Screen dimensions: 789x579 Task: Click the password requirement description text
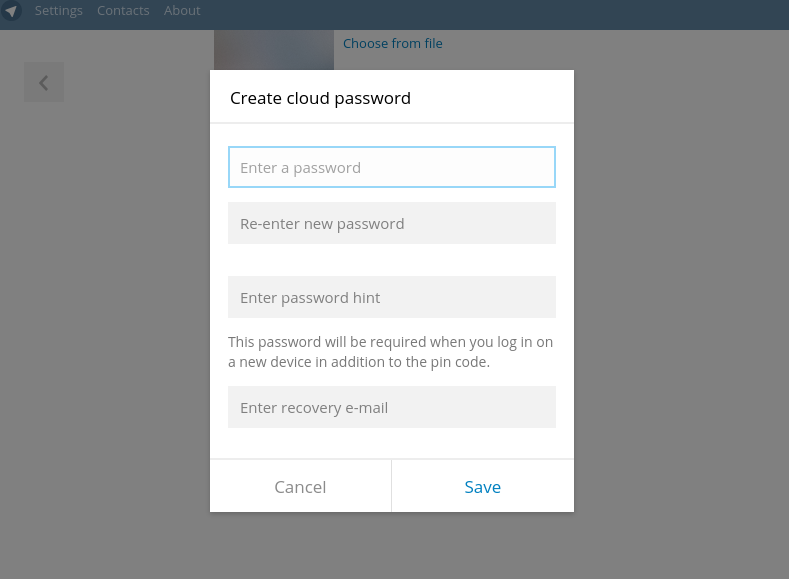pos(390,352)
